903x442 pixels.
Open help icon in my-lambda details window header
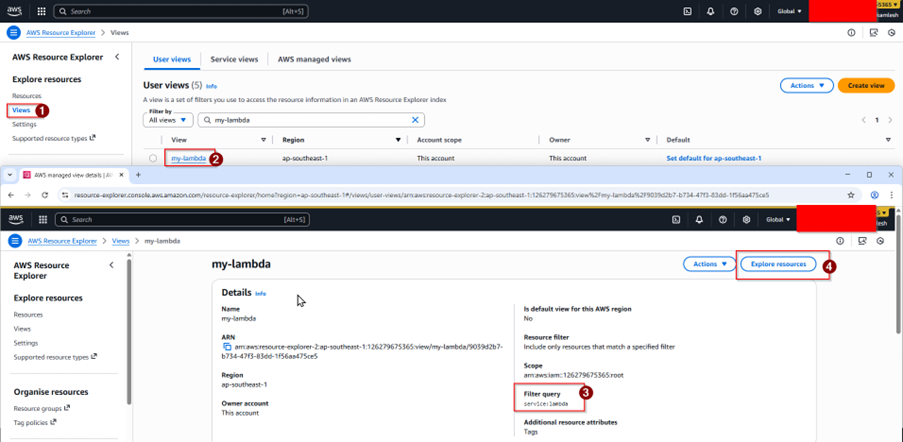[x=723, y=219]
